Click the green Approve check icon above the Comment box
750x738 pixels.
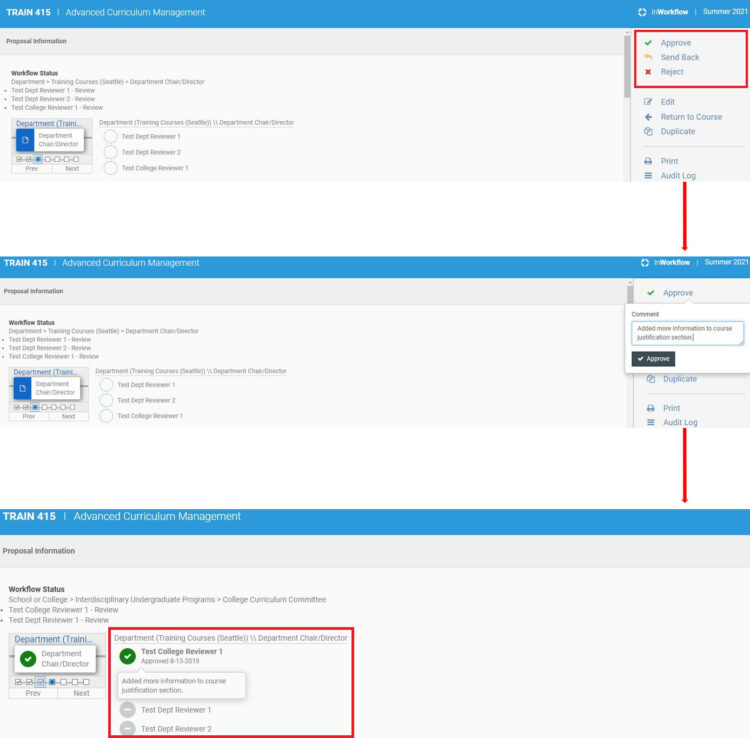(651, 293)
